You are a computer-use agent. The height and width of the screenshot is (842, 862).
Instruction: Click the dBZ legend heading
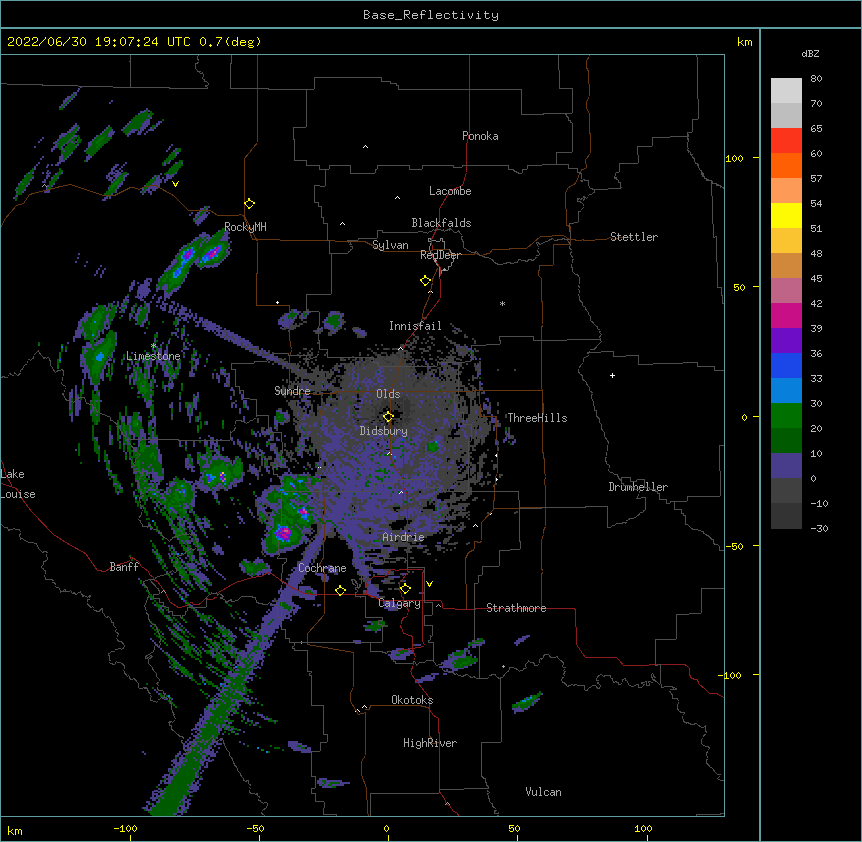click(810, 54)
